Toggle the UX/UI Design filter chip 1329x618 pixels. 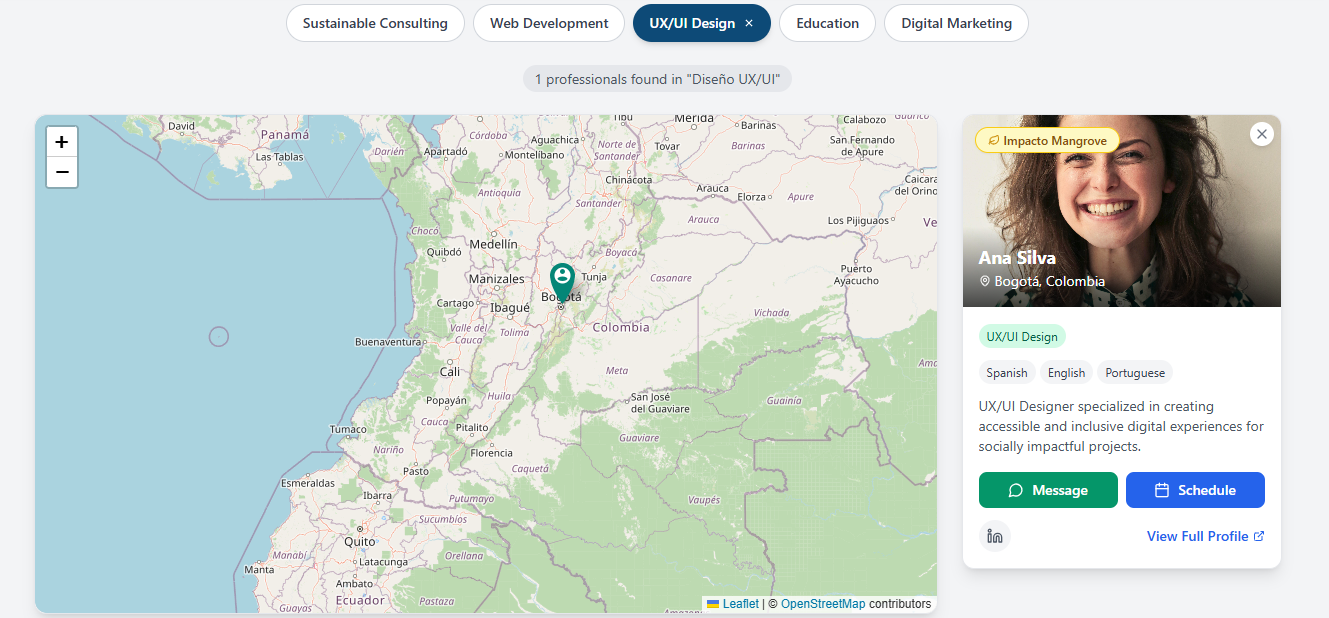(x=702, y=23)
